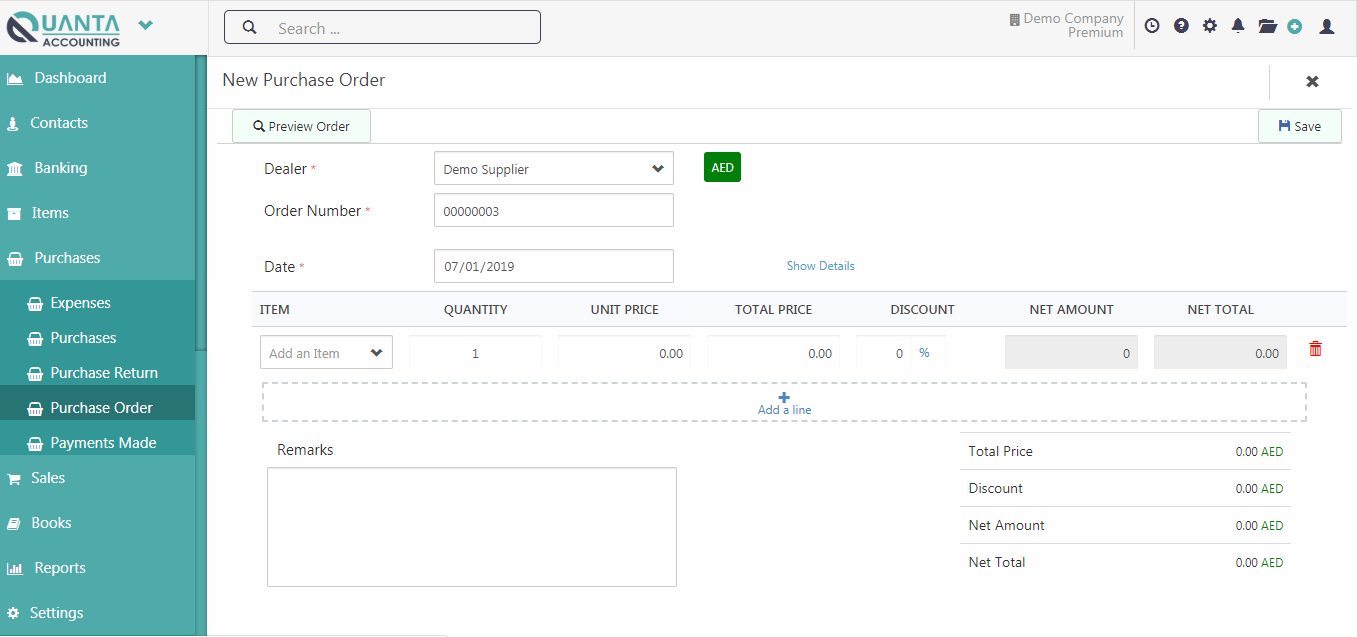This screenshot has height=637, width=1357.
Task: Open Expenses under Purchases
Action: point(98,303)
